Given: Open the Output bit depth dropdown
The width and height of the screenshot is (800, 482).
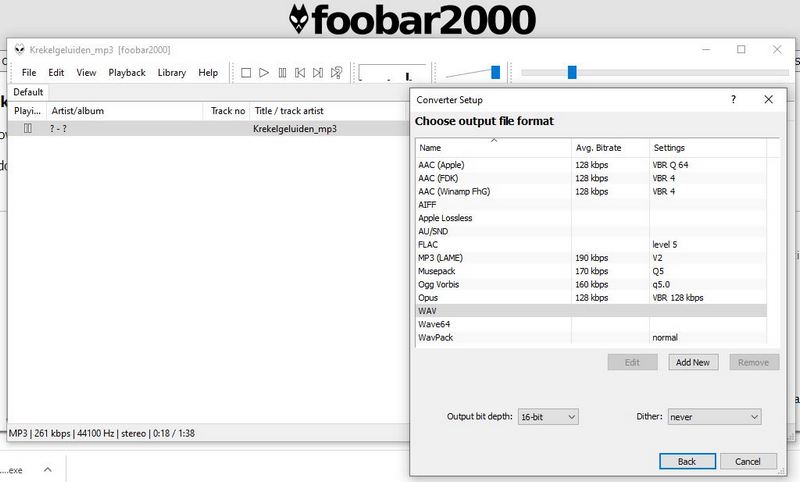Looking at the screenshot, I should click(x=548, y=417).
